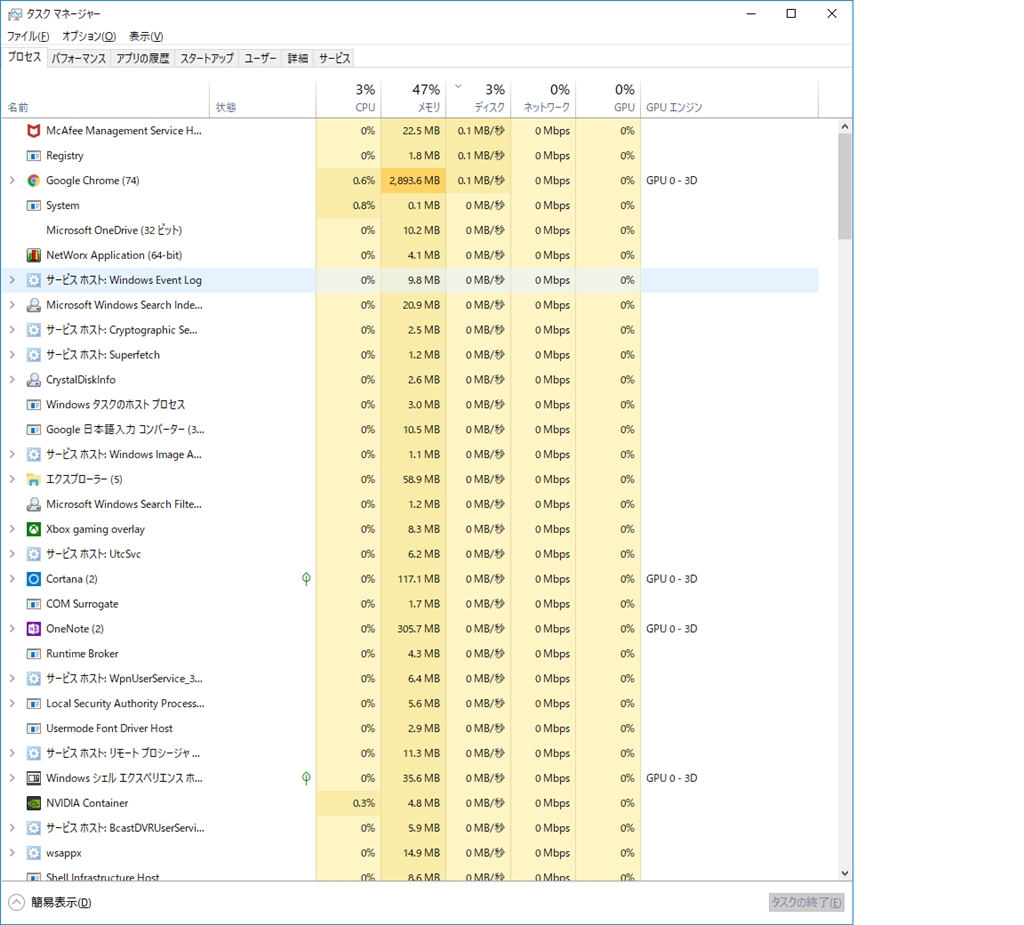Image resolution: width=1024 pixels, height=925 pixels.
Task: Click the wsappx gear icon
Action: click(x=33, y=852)
